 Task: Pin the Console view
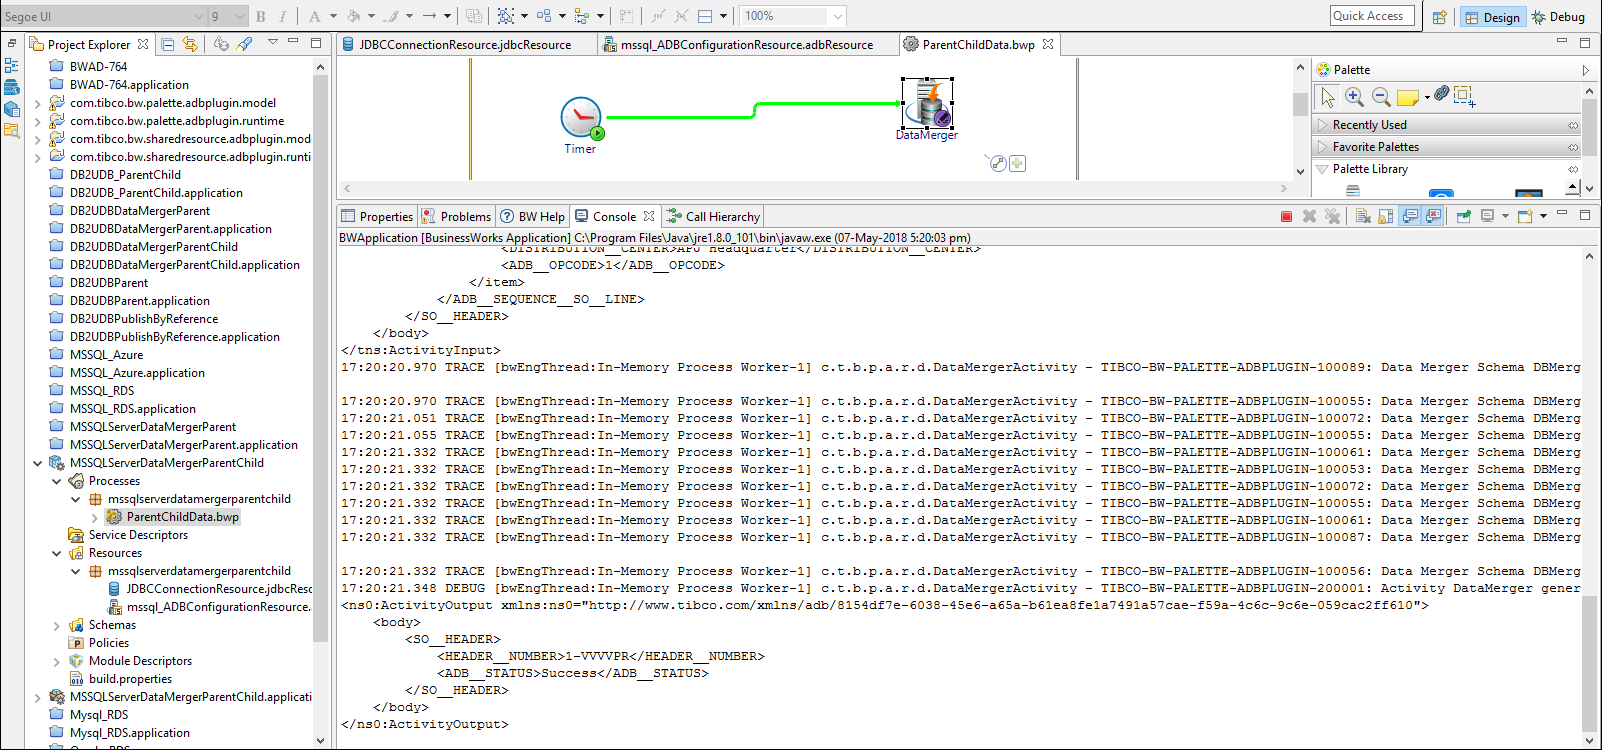click(x=1464, y=216)
